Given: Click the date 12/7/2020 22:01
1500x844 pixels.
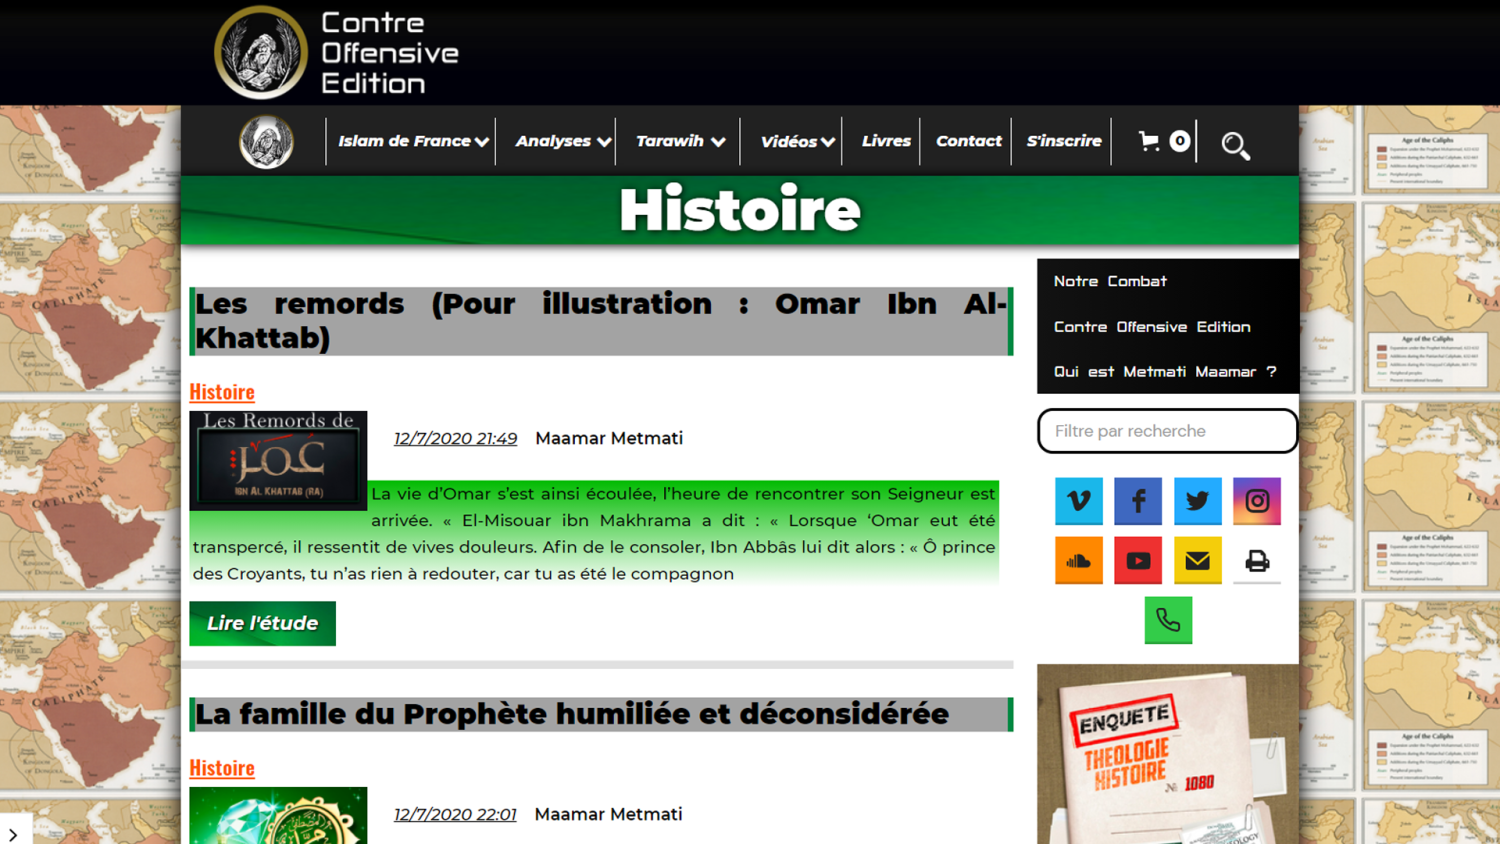Looking at the screenshot, I should 455,814.
